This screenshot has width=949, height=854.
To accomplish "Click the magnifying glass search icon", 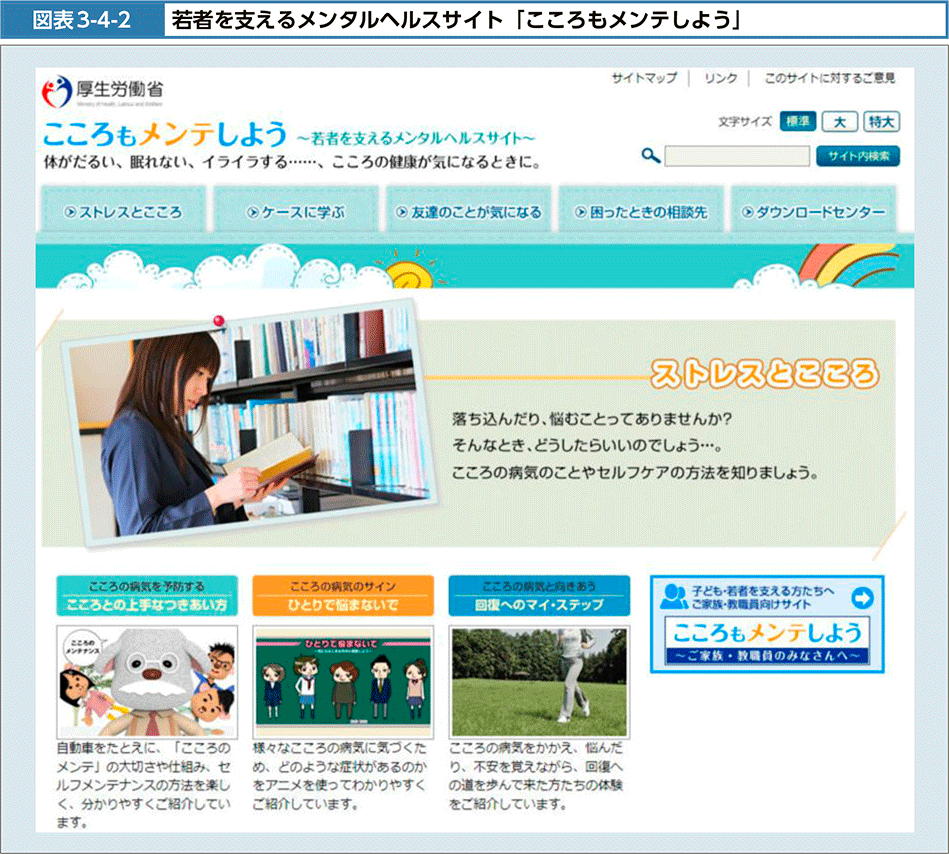I will (650, 156).
